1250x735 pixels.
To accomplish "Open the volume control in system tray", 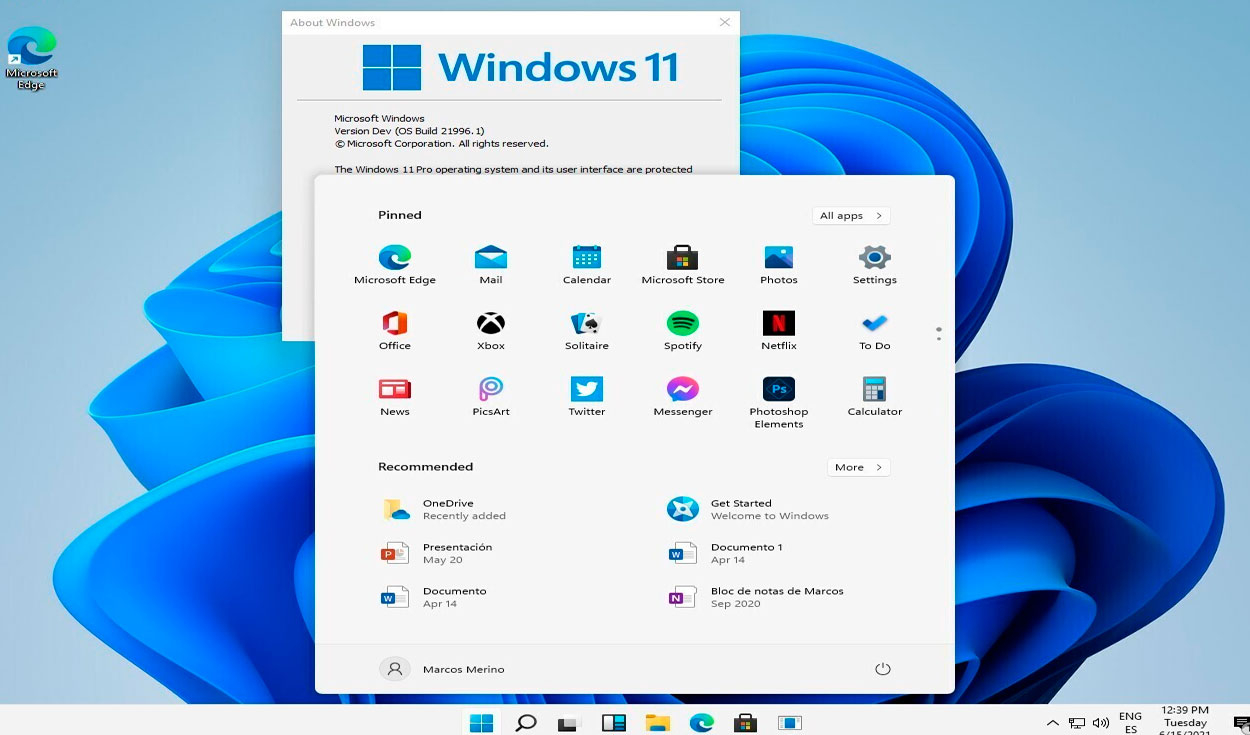I will pos(1101,723).
